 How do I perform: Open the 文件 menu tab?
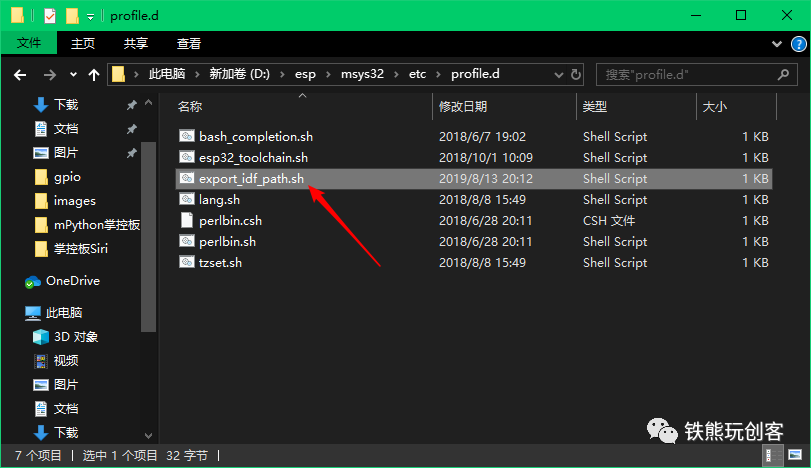pyautogui.click(x=29, y=43)
